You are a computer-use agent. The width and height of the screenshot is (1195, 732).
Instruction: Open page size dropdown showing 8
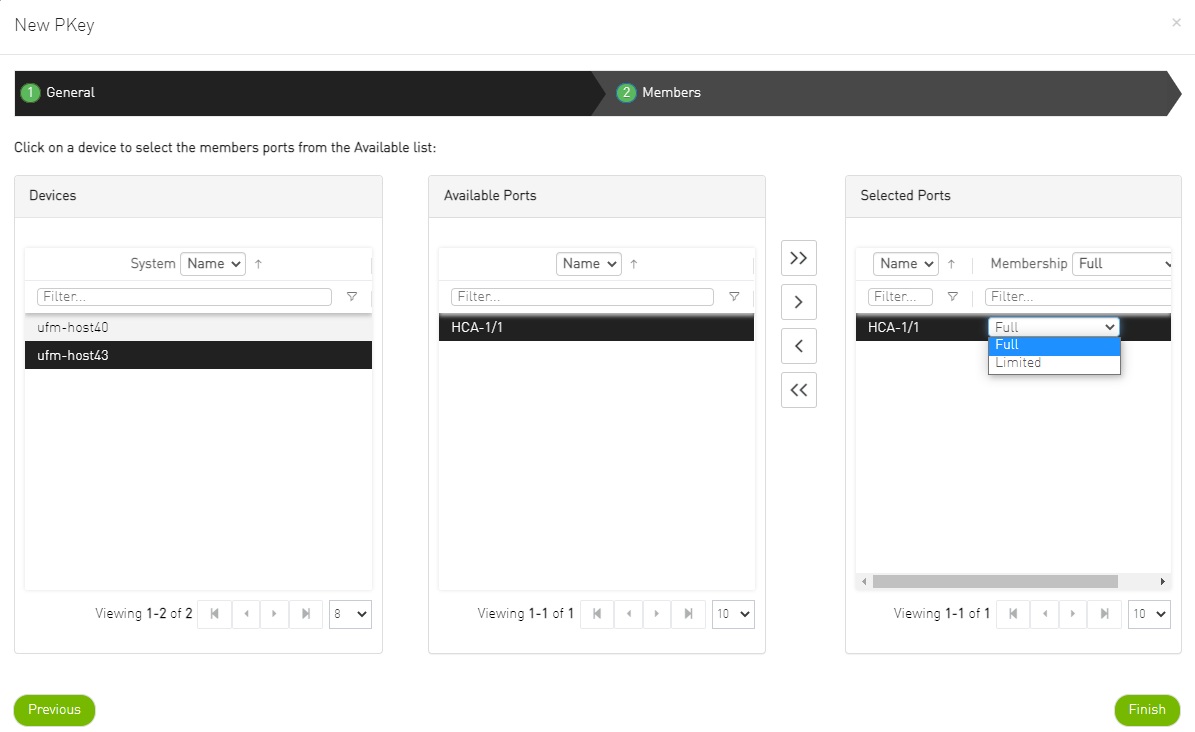coord(350,614)
